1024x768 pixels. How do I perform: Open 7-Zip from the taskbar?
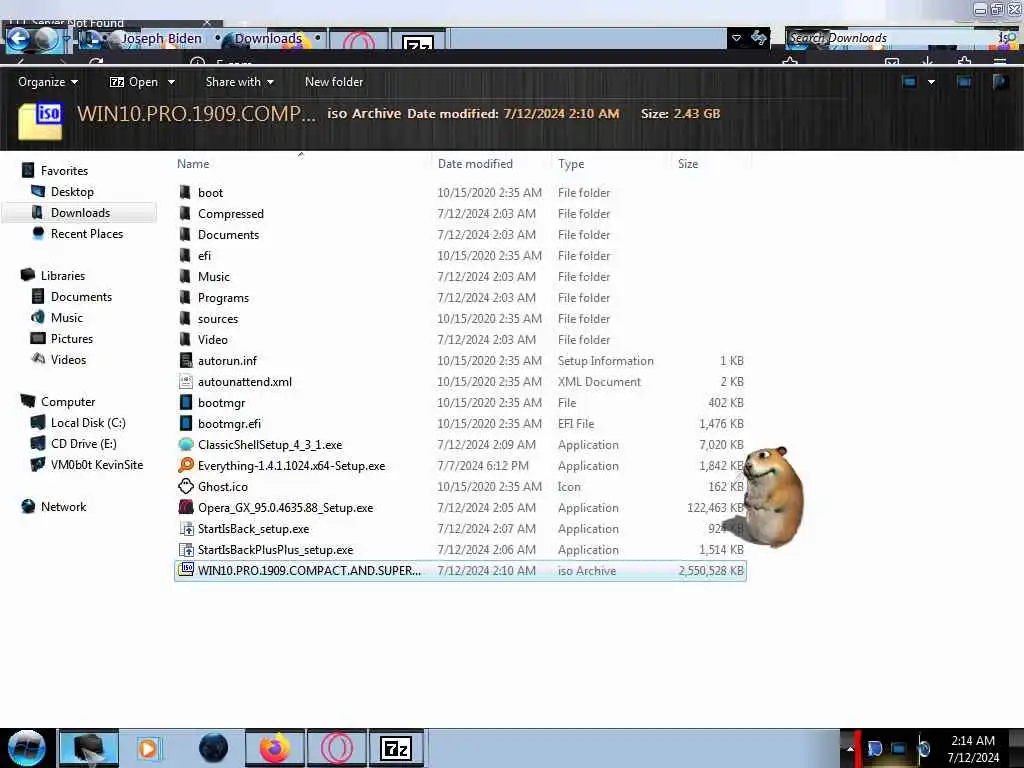coord(396,748)
